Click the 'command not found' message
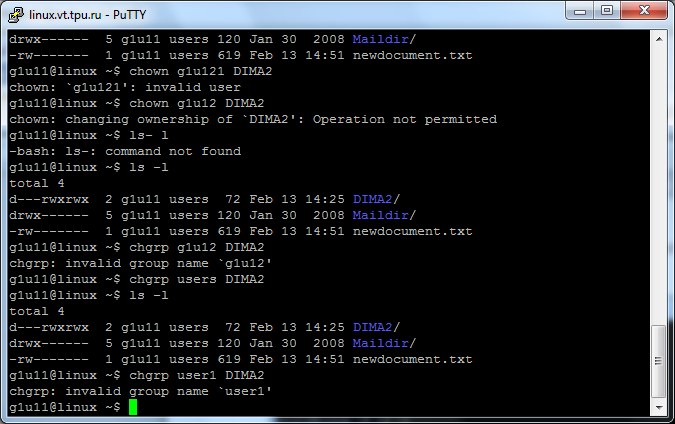 (x=173, y=151)
